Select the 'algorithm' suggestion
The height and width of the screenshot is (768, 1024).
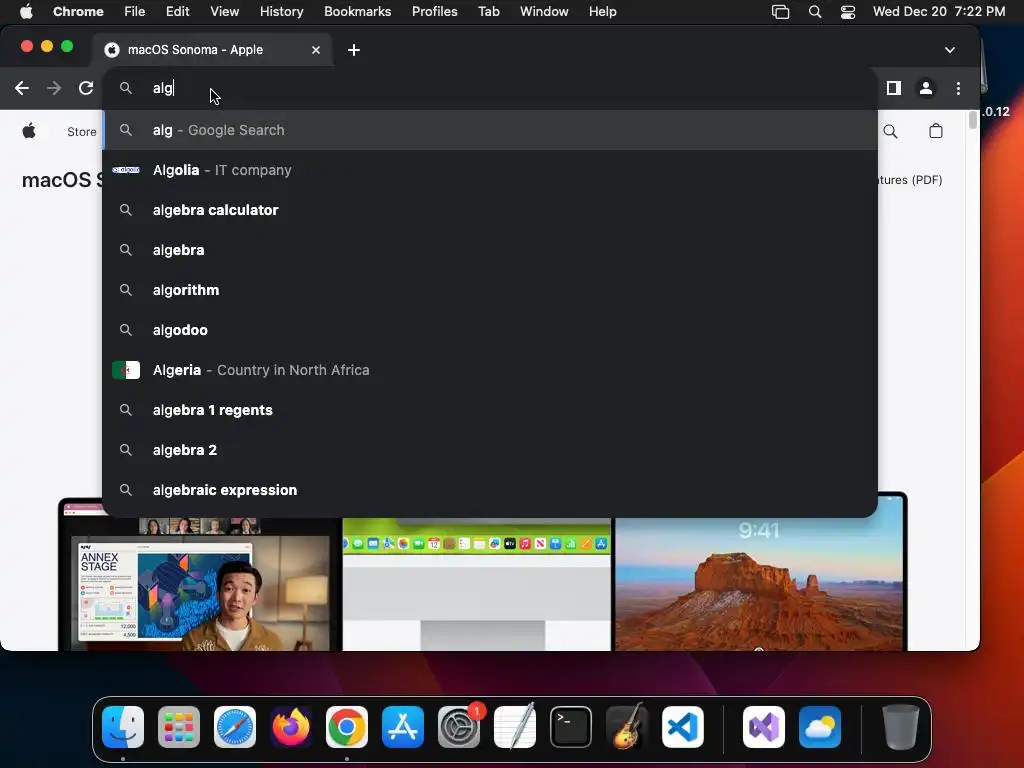(490, 290)
